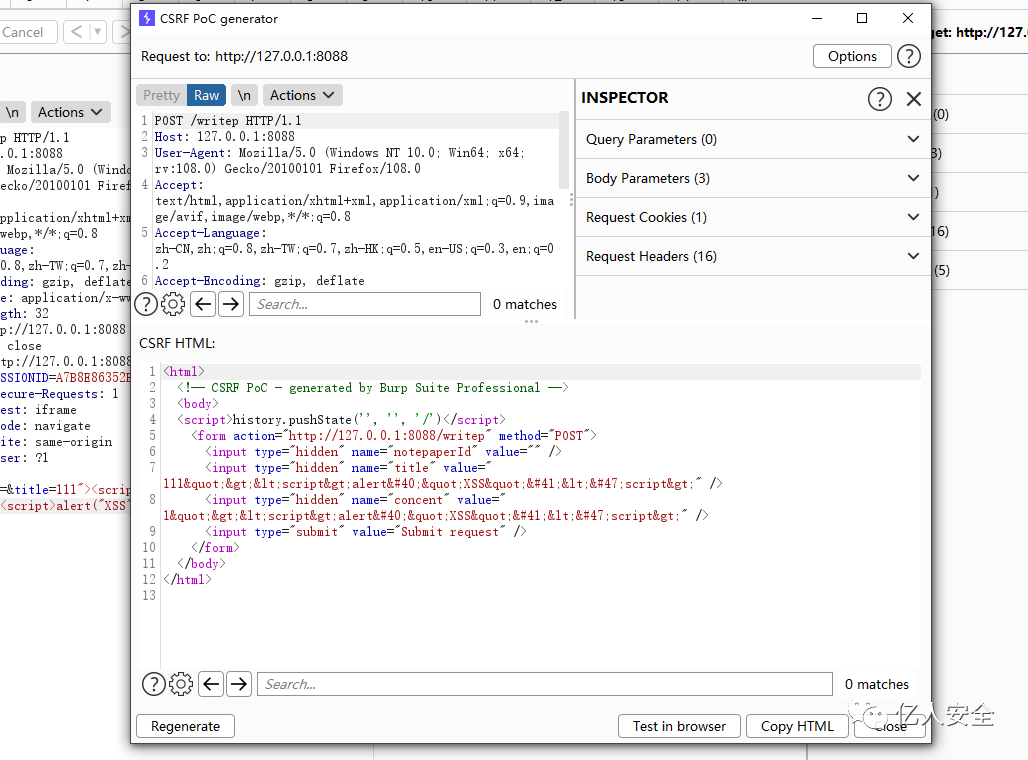Click Copy HTML button
This screenshot has width=1028, height=760.
pyautogui.click(x=797, y=726)
